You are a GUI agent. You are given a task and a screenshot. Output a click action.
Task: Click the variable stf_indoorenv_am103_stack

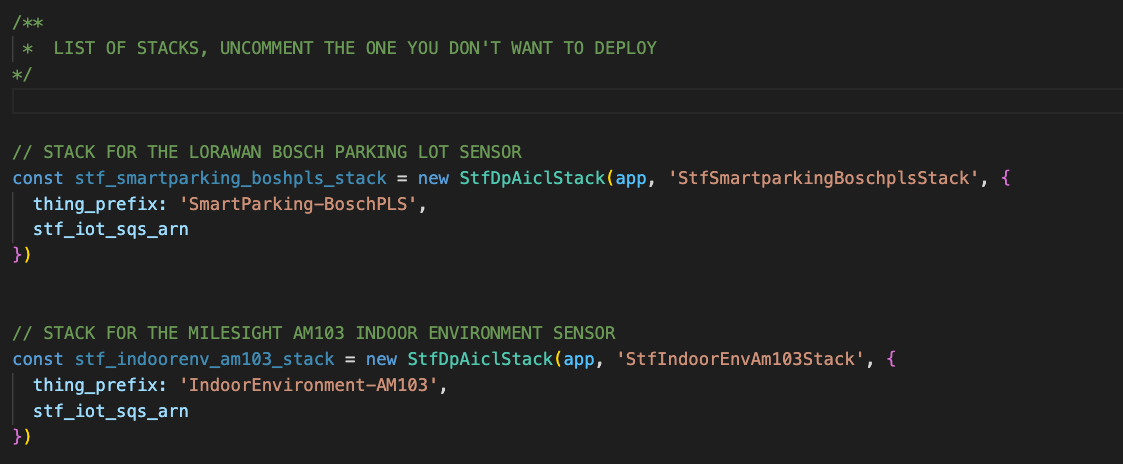pyautogui.click(x=205, y=359)
